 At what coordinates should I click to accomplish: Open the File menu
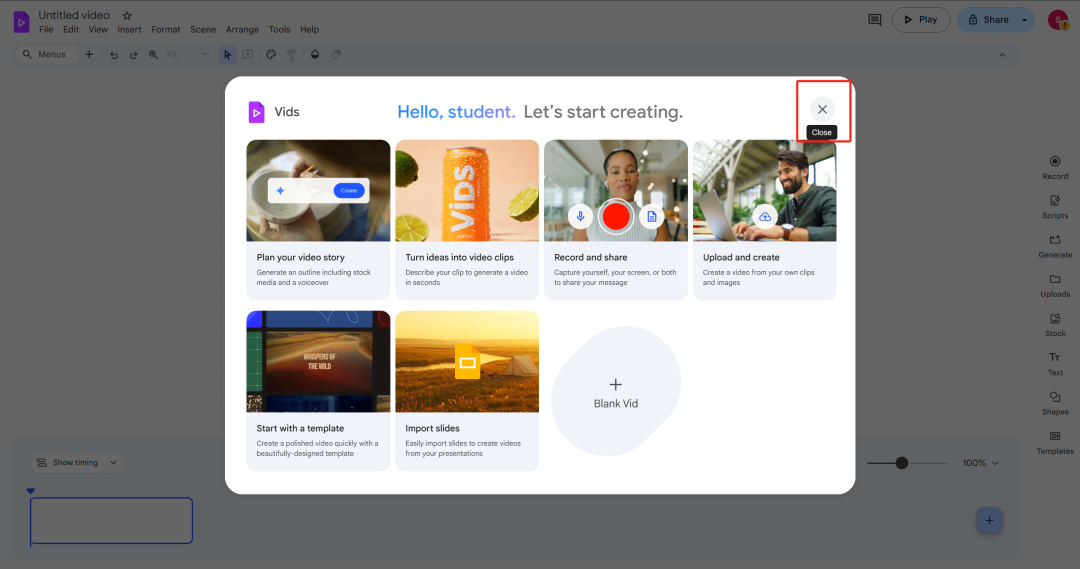(46, 30)
